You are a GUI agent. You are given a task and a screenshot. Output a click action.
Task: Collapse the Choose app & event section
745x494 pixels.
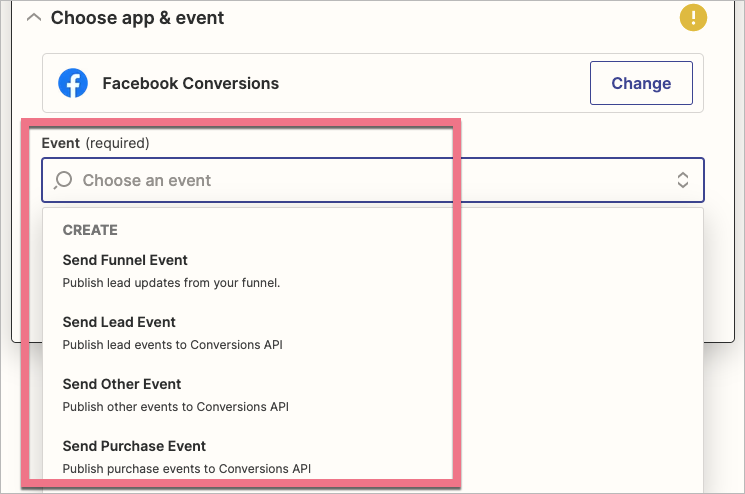coord(33,17)
